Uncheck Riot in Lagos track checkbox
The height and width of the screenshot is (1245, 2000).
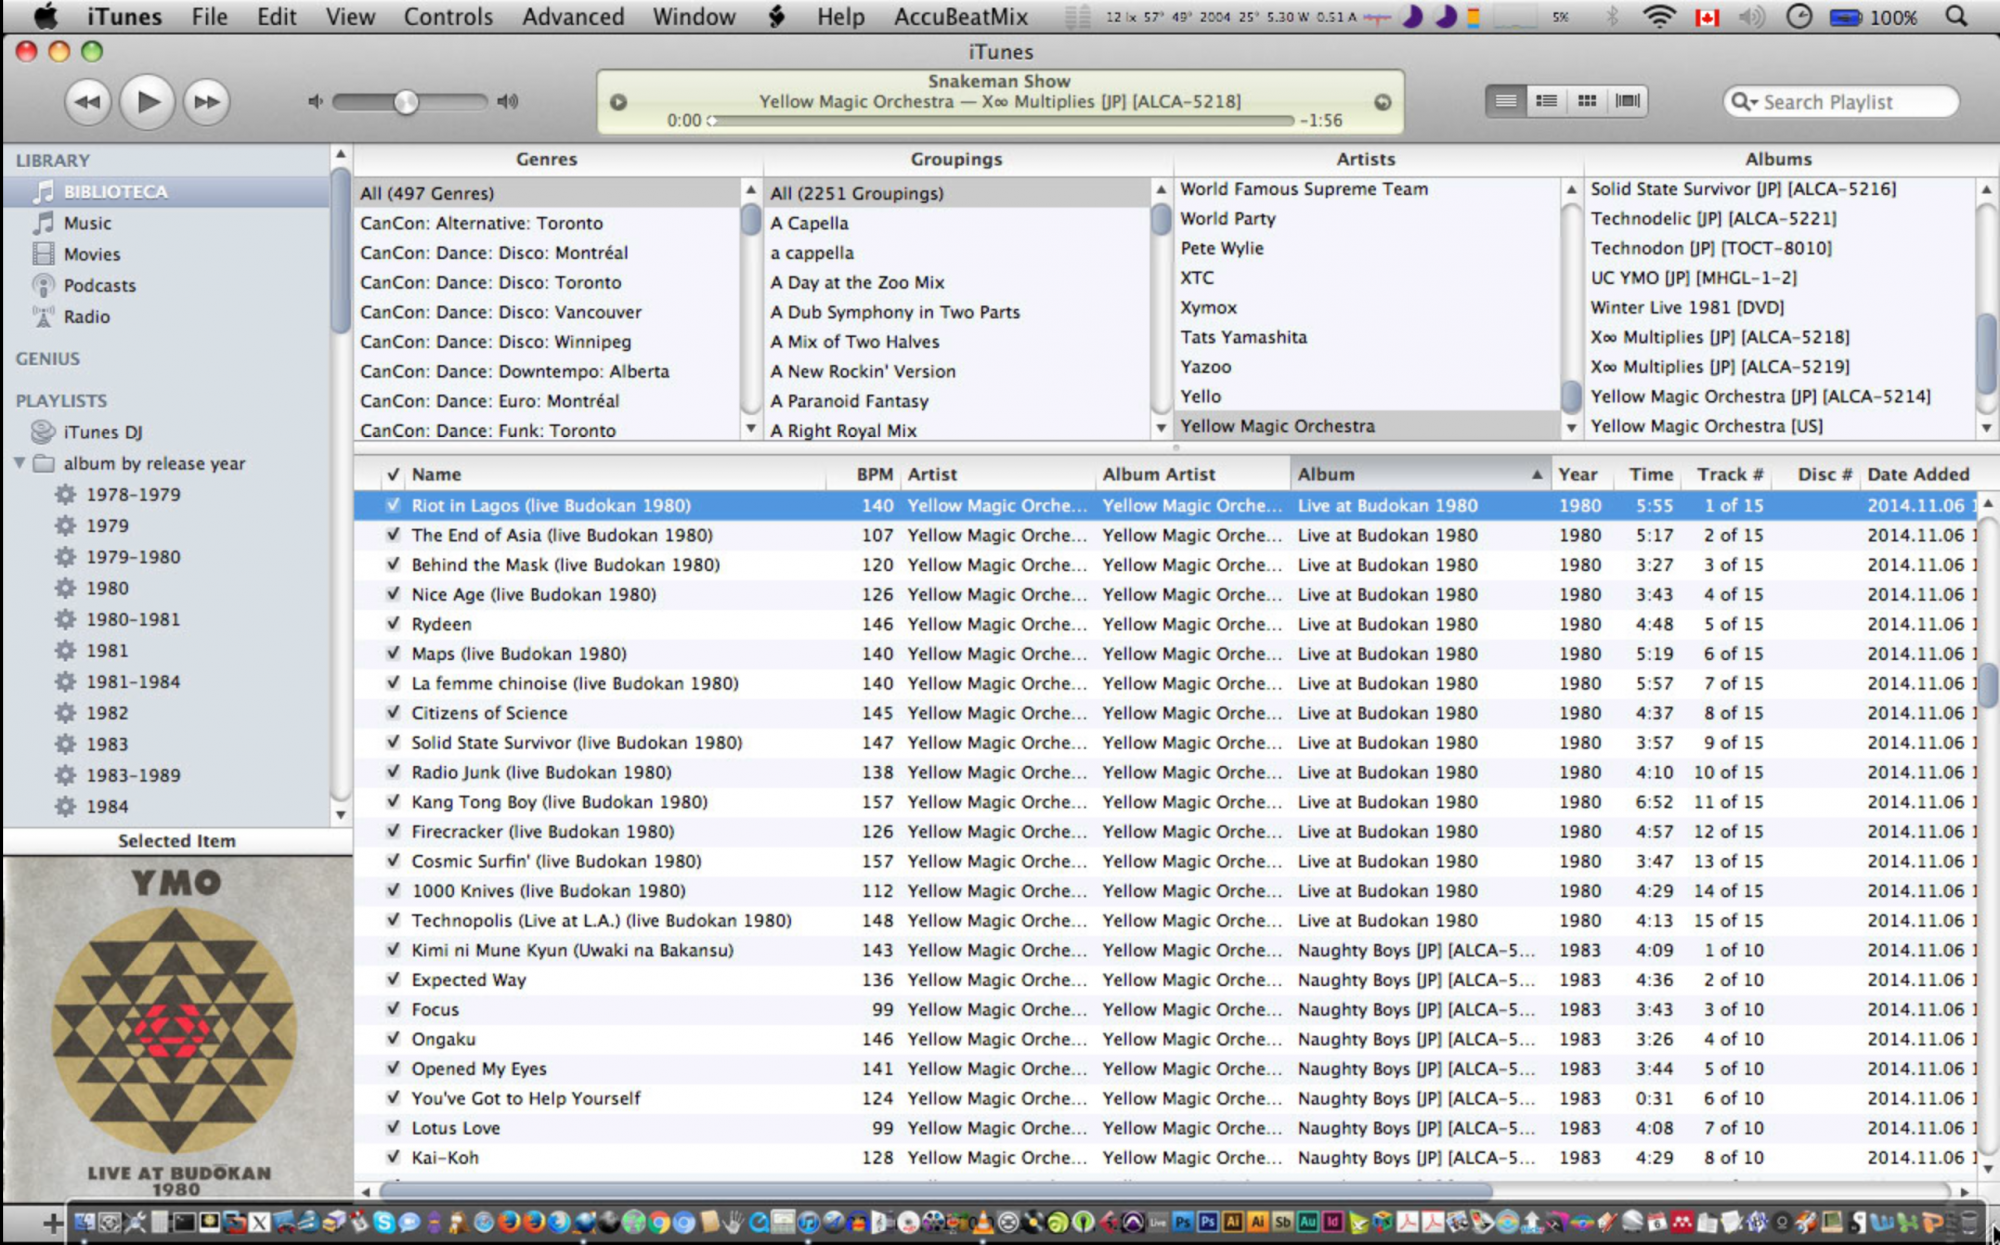tap(393, 505)
